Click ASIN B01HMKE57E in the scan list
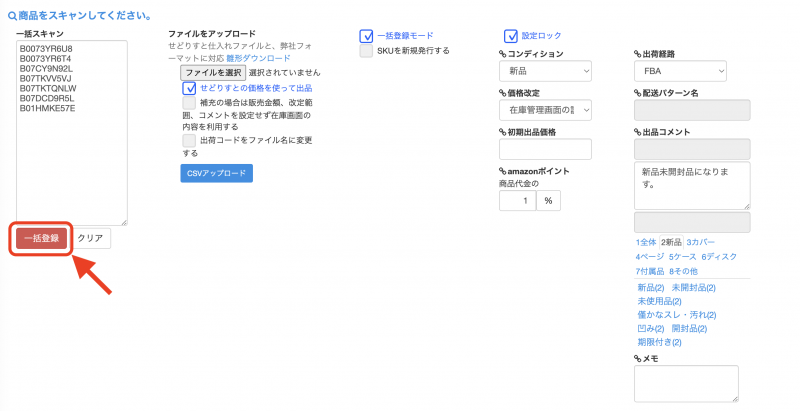The width and height of the screenshot is (800, 411). point(47,109)
